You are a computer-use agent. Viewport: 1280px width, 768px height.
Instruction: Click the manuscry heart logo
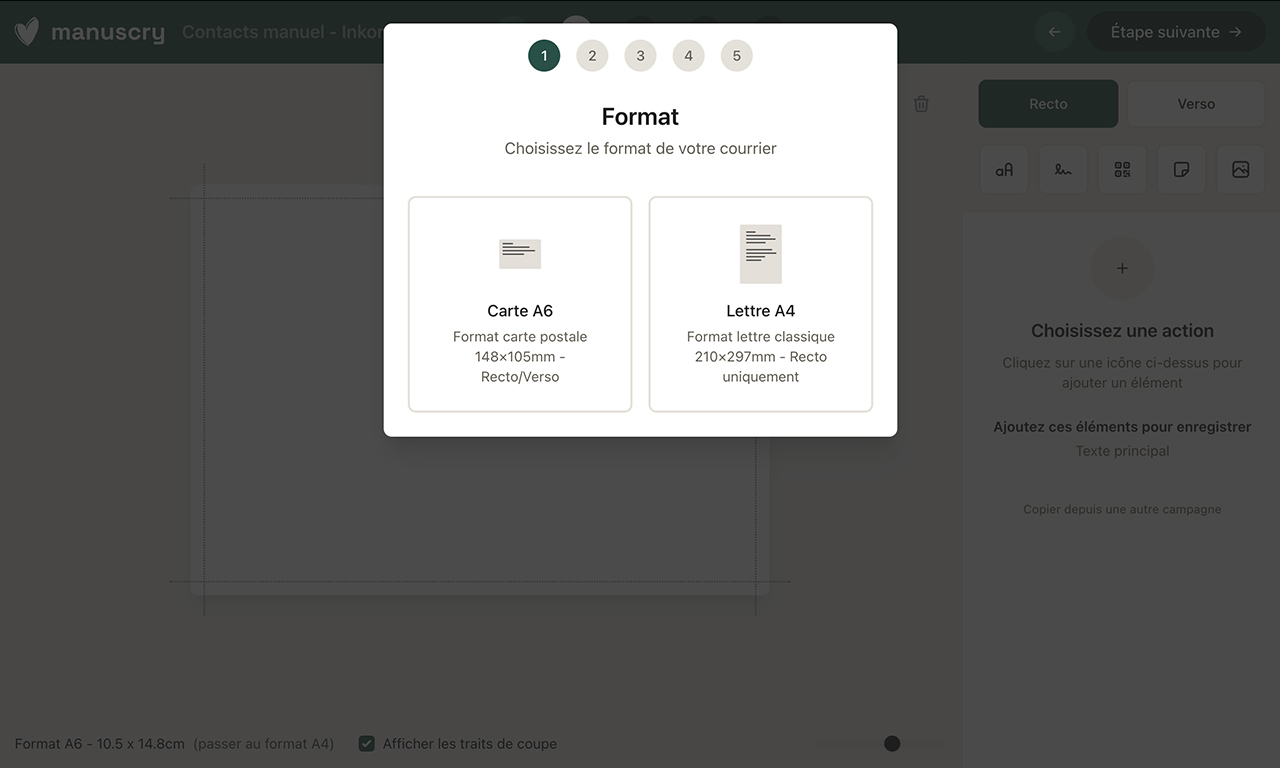coord(27,32)
